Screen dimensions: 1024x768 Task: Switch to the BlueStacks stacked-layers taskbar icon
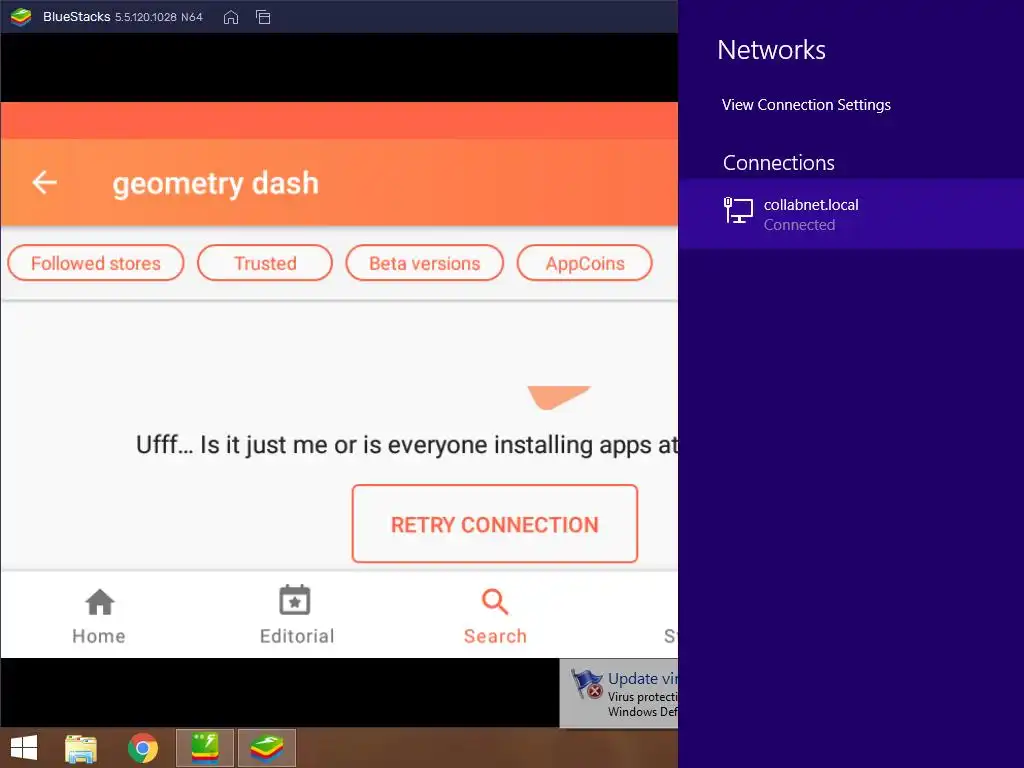[266, 748]
